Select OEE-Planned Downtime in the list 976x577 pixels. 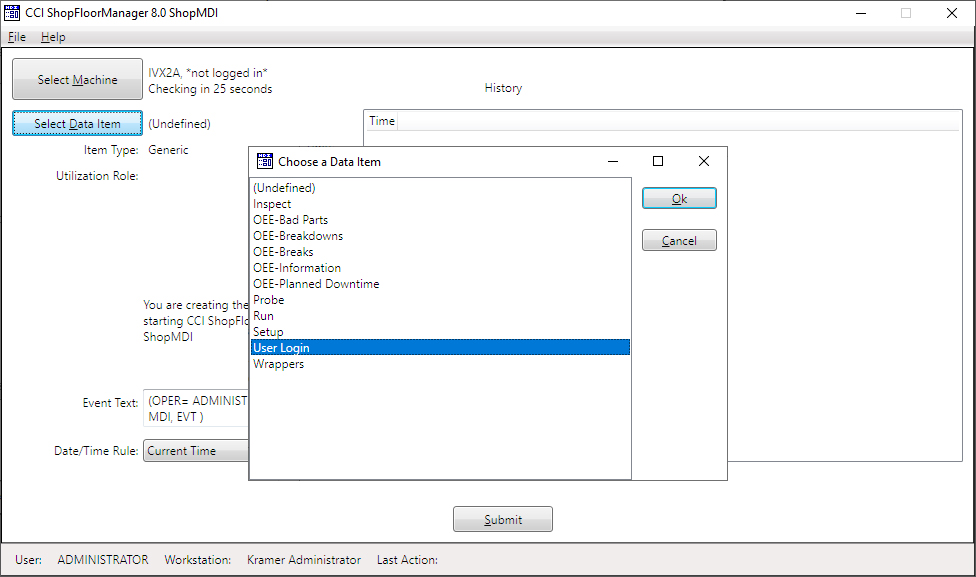[440, 284]
